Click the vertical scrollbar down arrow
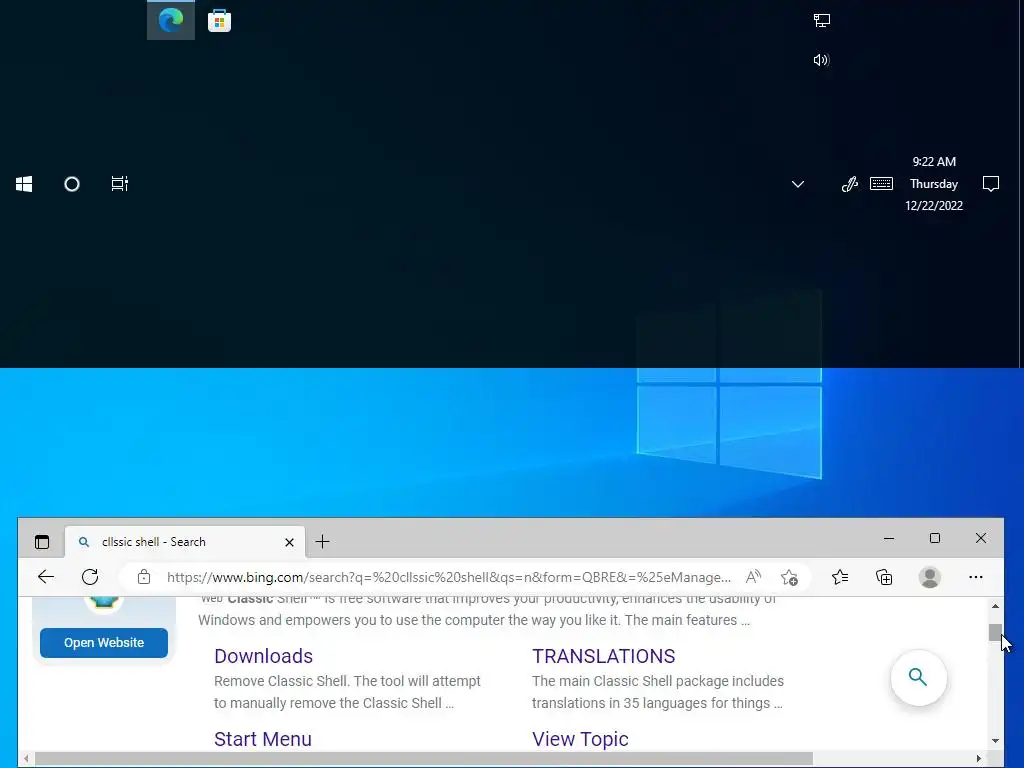Viewport: 1024px width, 768px height. coord(995,741)
